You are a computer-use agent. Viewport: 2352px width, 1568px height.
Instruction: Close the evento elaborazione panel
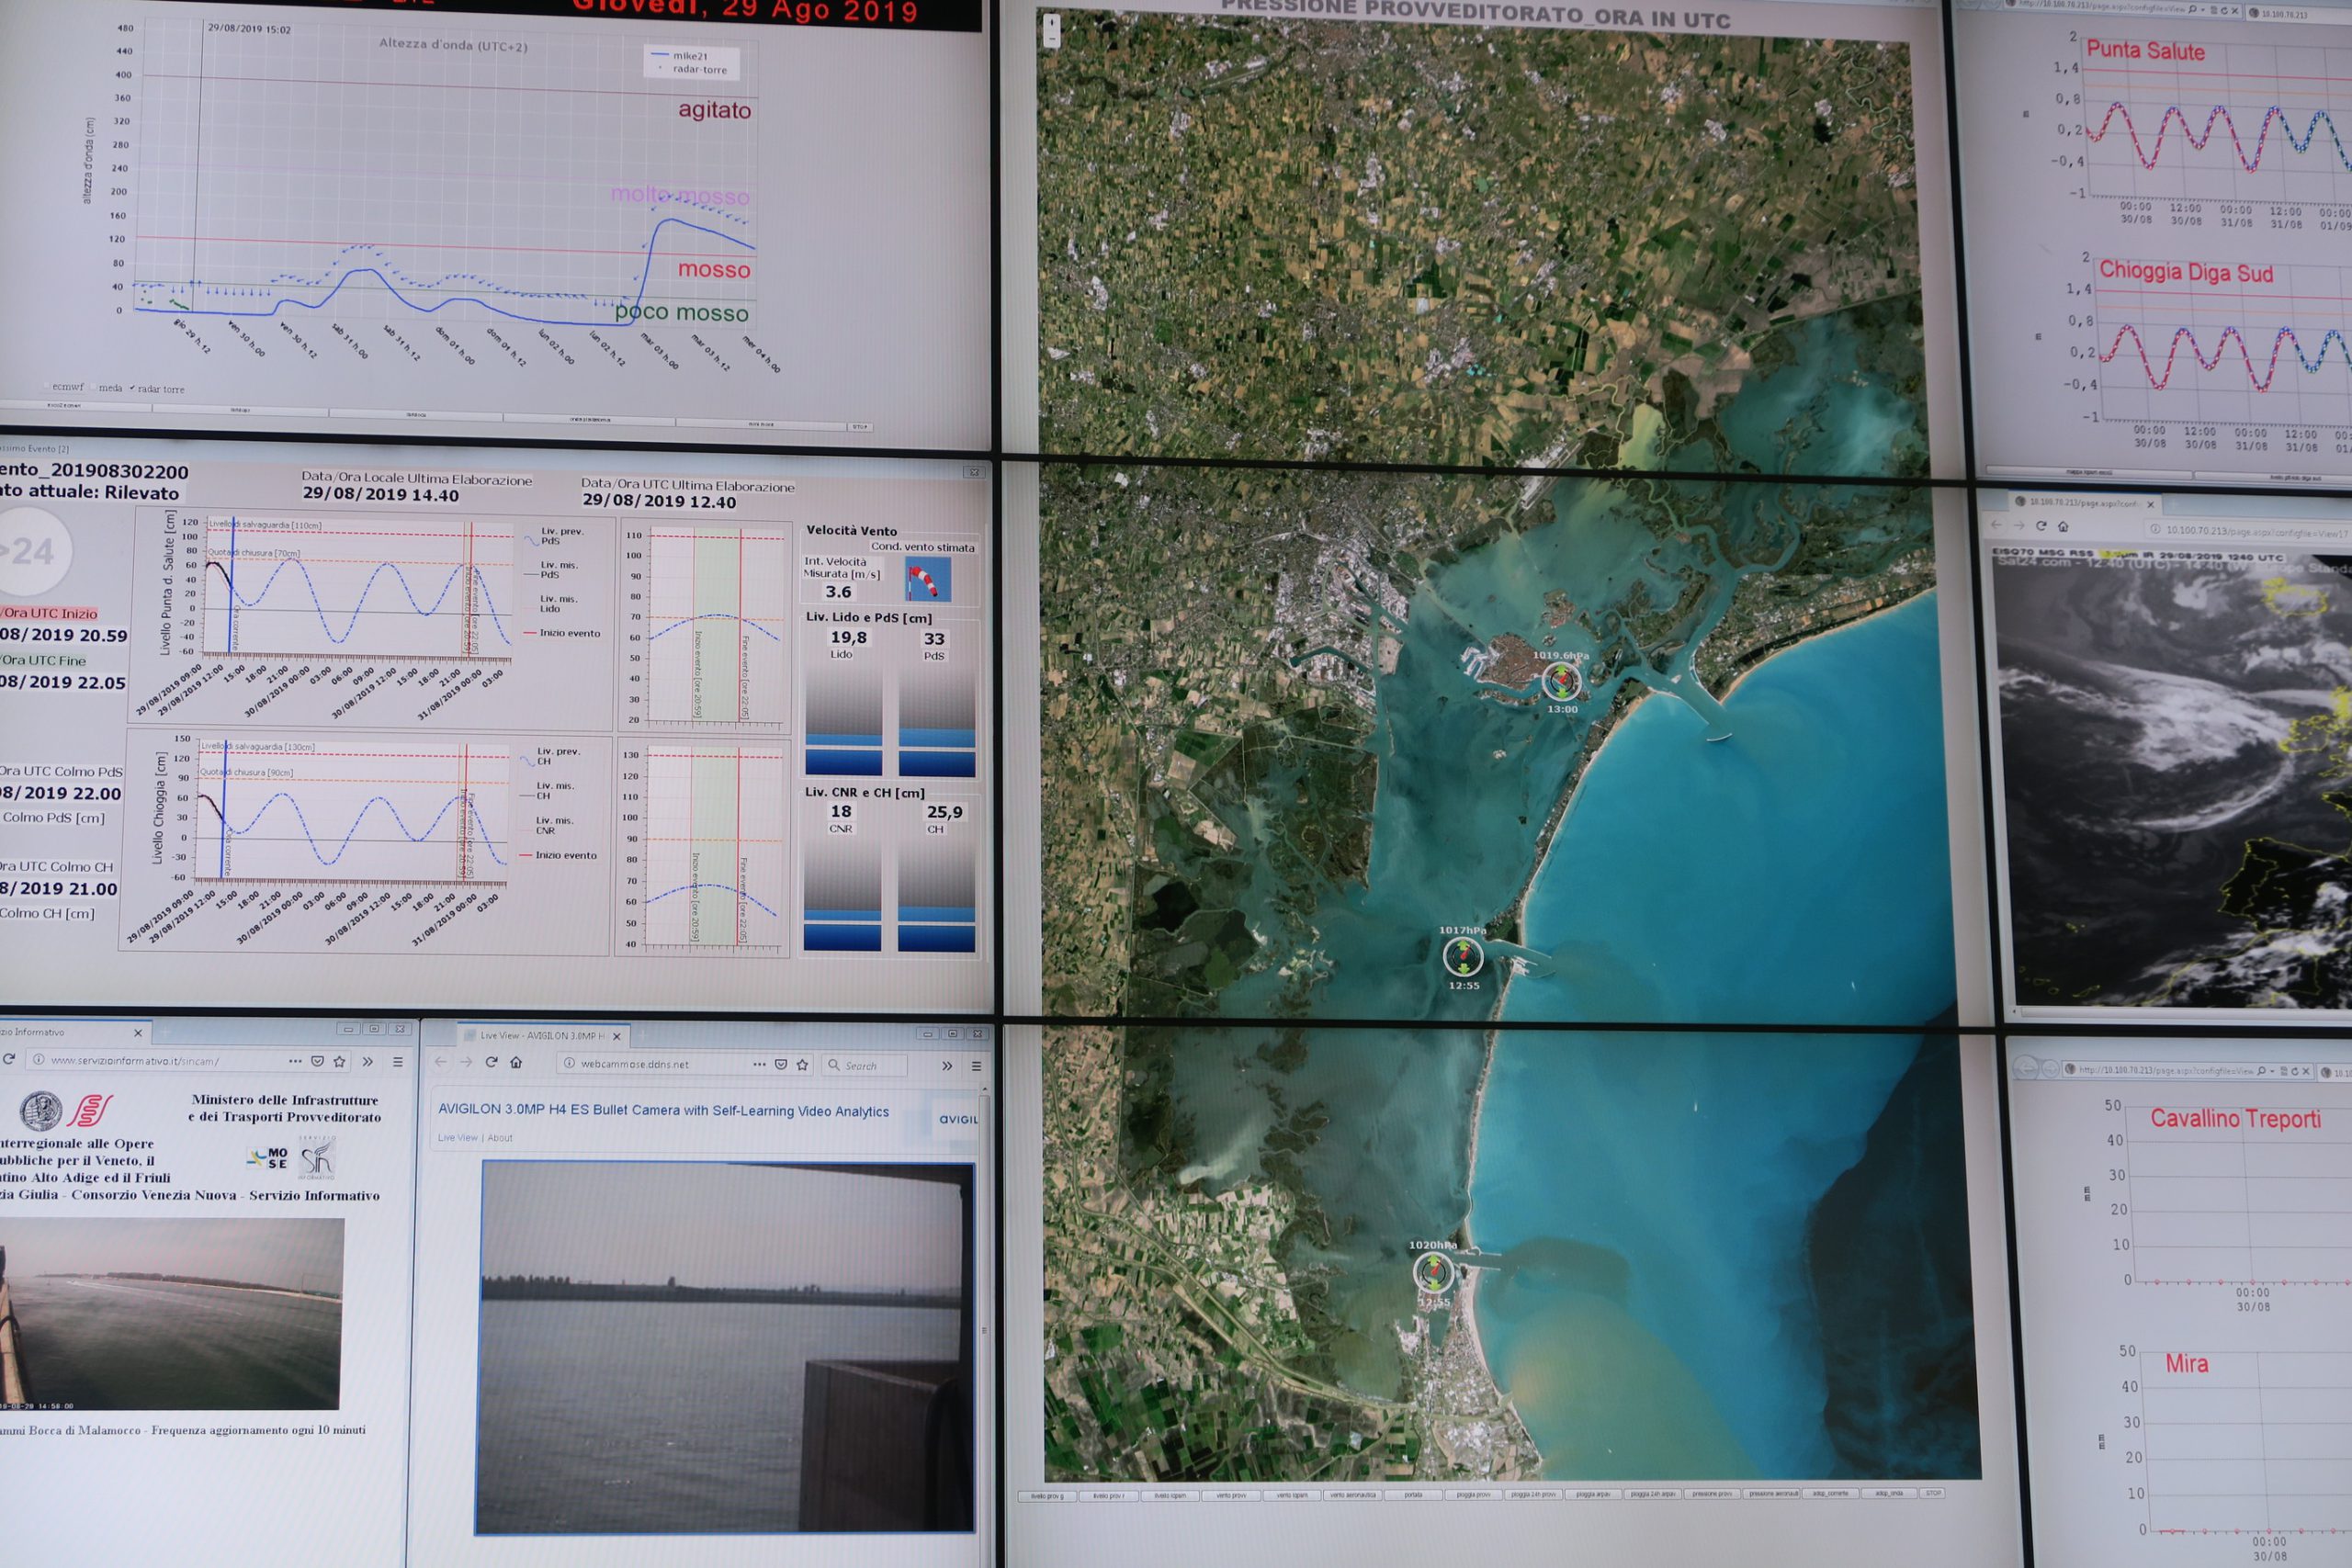click(973, 472)
